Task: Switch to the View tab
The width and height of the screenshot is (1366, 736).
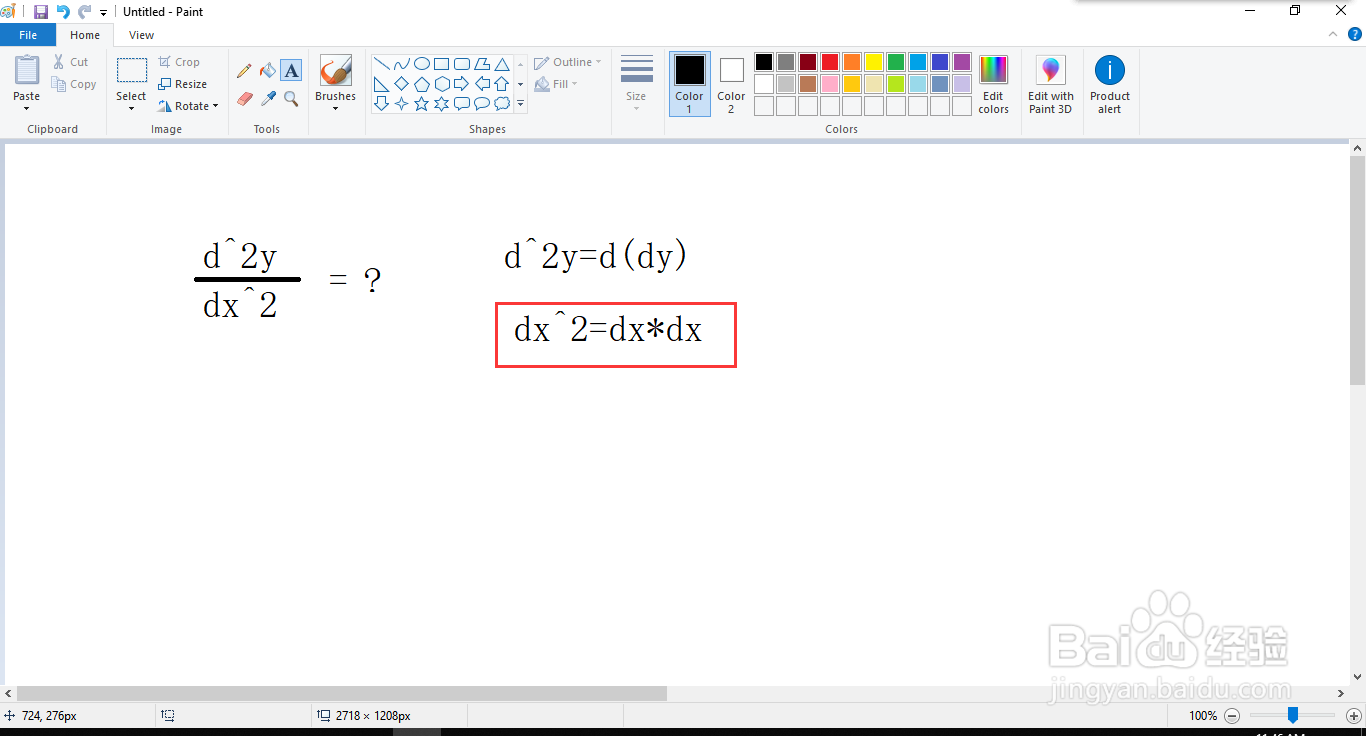Action: [141, 34]
